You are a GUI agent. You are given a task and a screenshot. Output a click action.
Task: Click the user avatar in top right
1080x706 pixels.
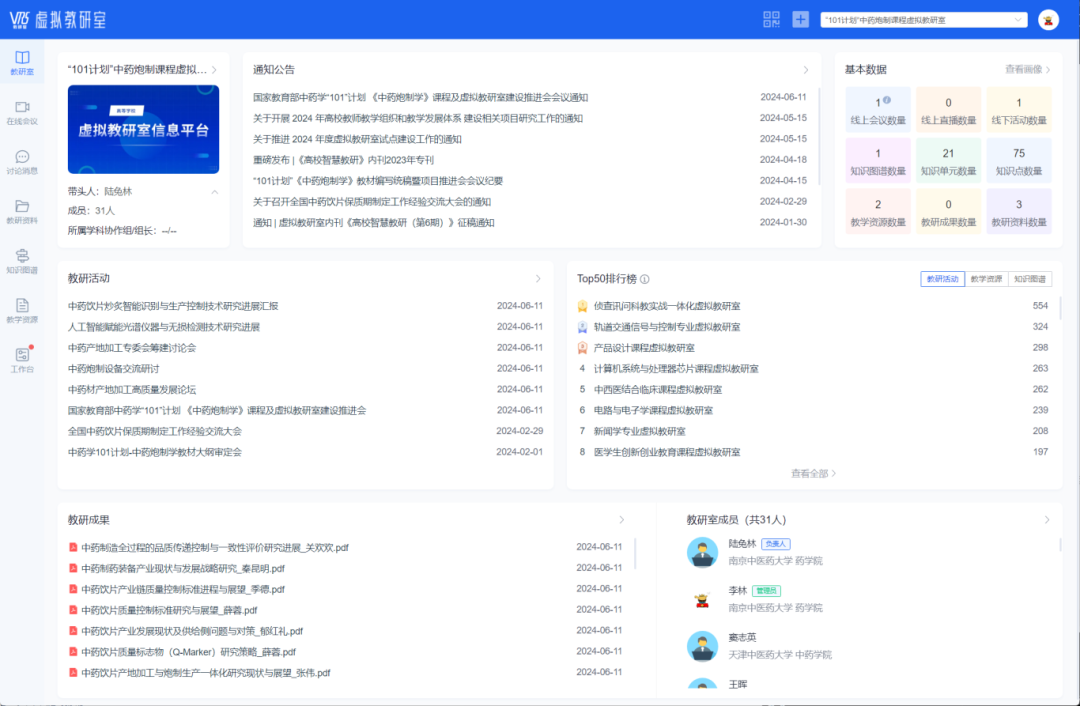pos(1048,20)
